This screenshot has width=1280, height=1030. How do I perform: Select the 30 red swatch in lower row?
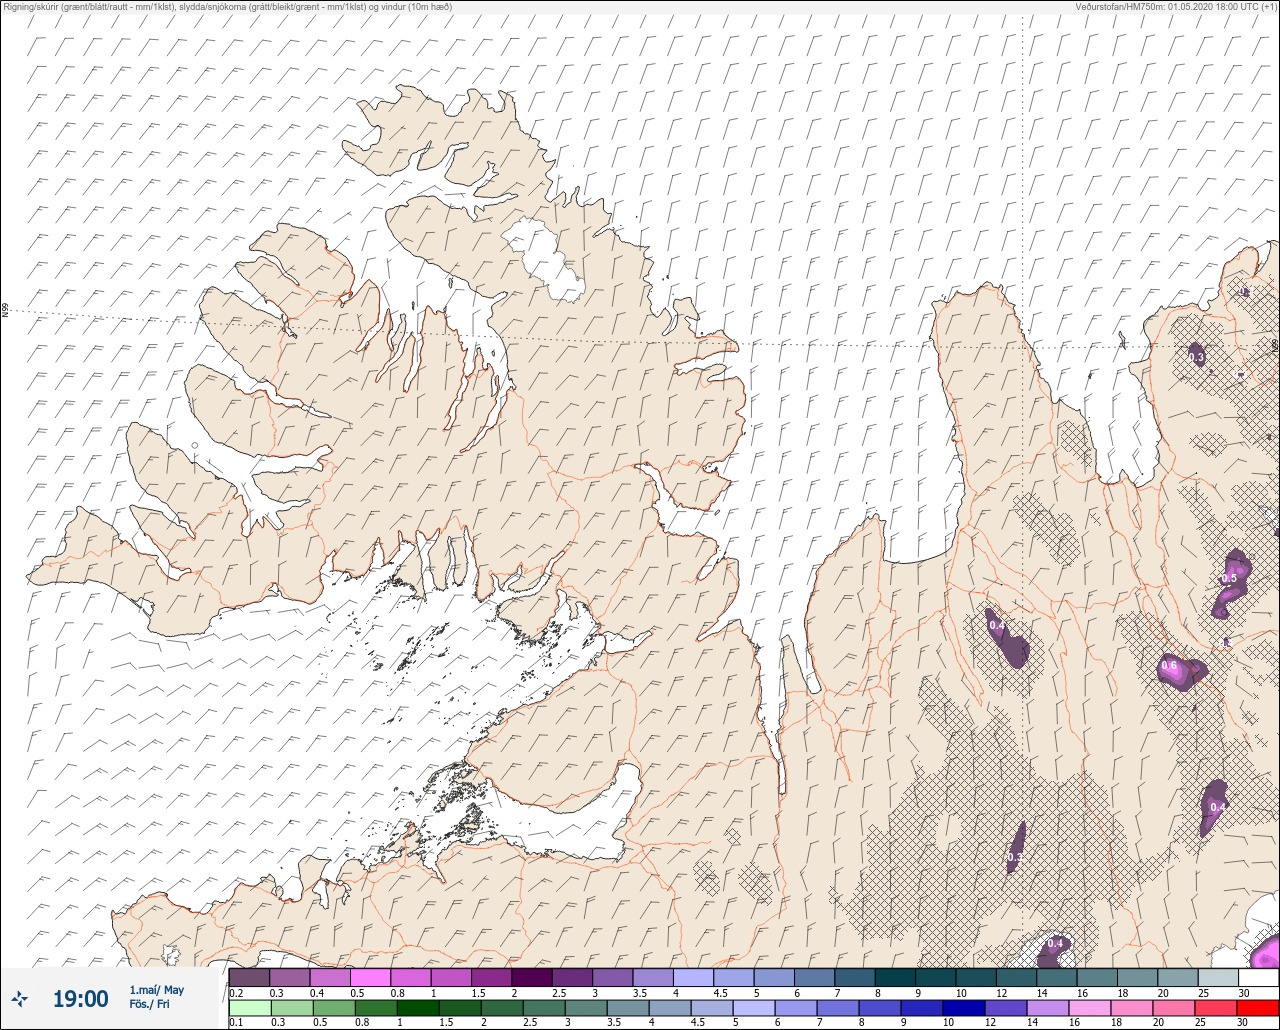pos(1258,1008)
